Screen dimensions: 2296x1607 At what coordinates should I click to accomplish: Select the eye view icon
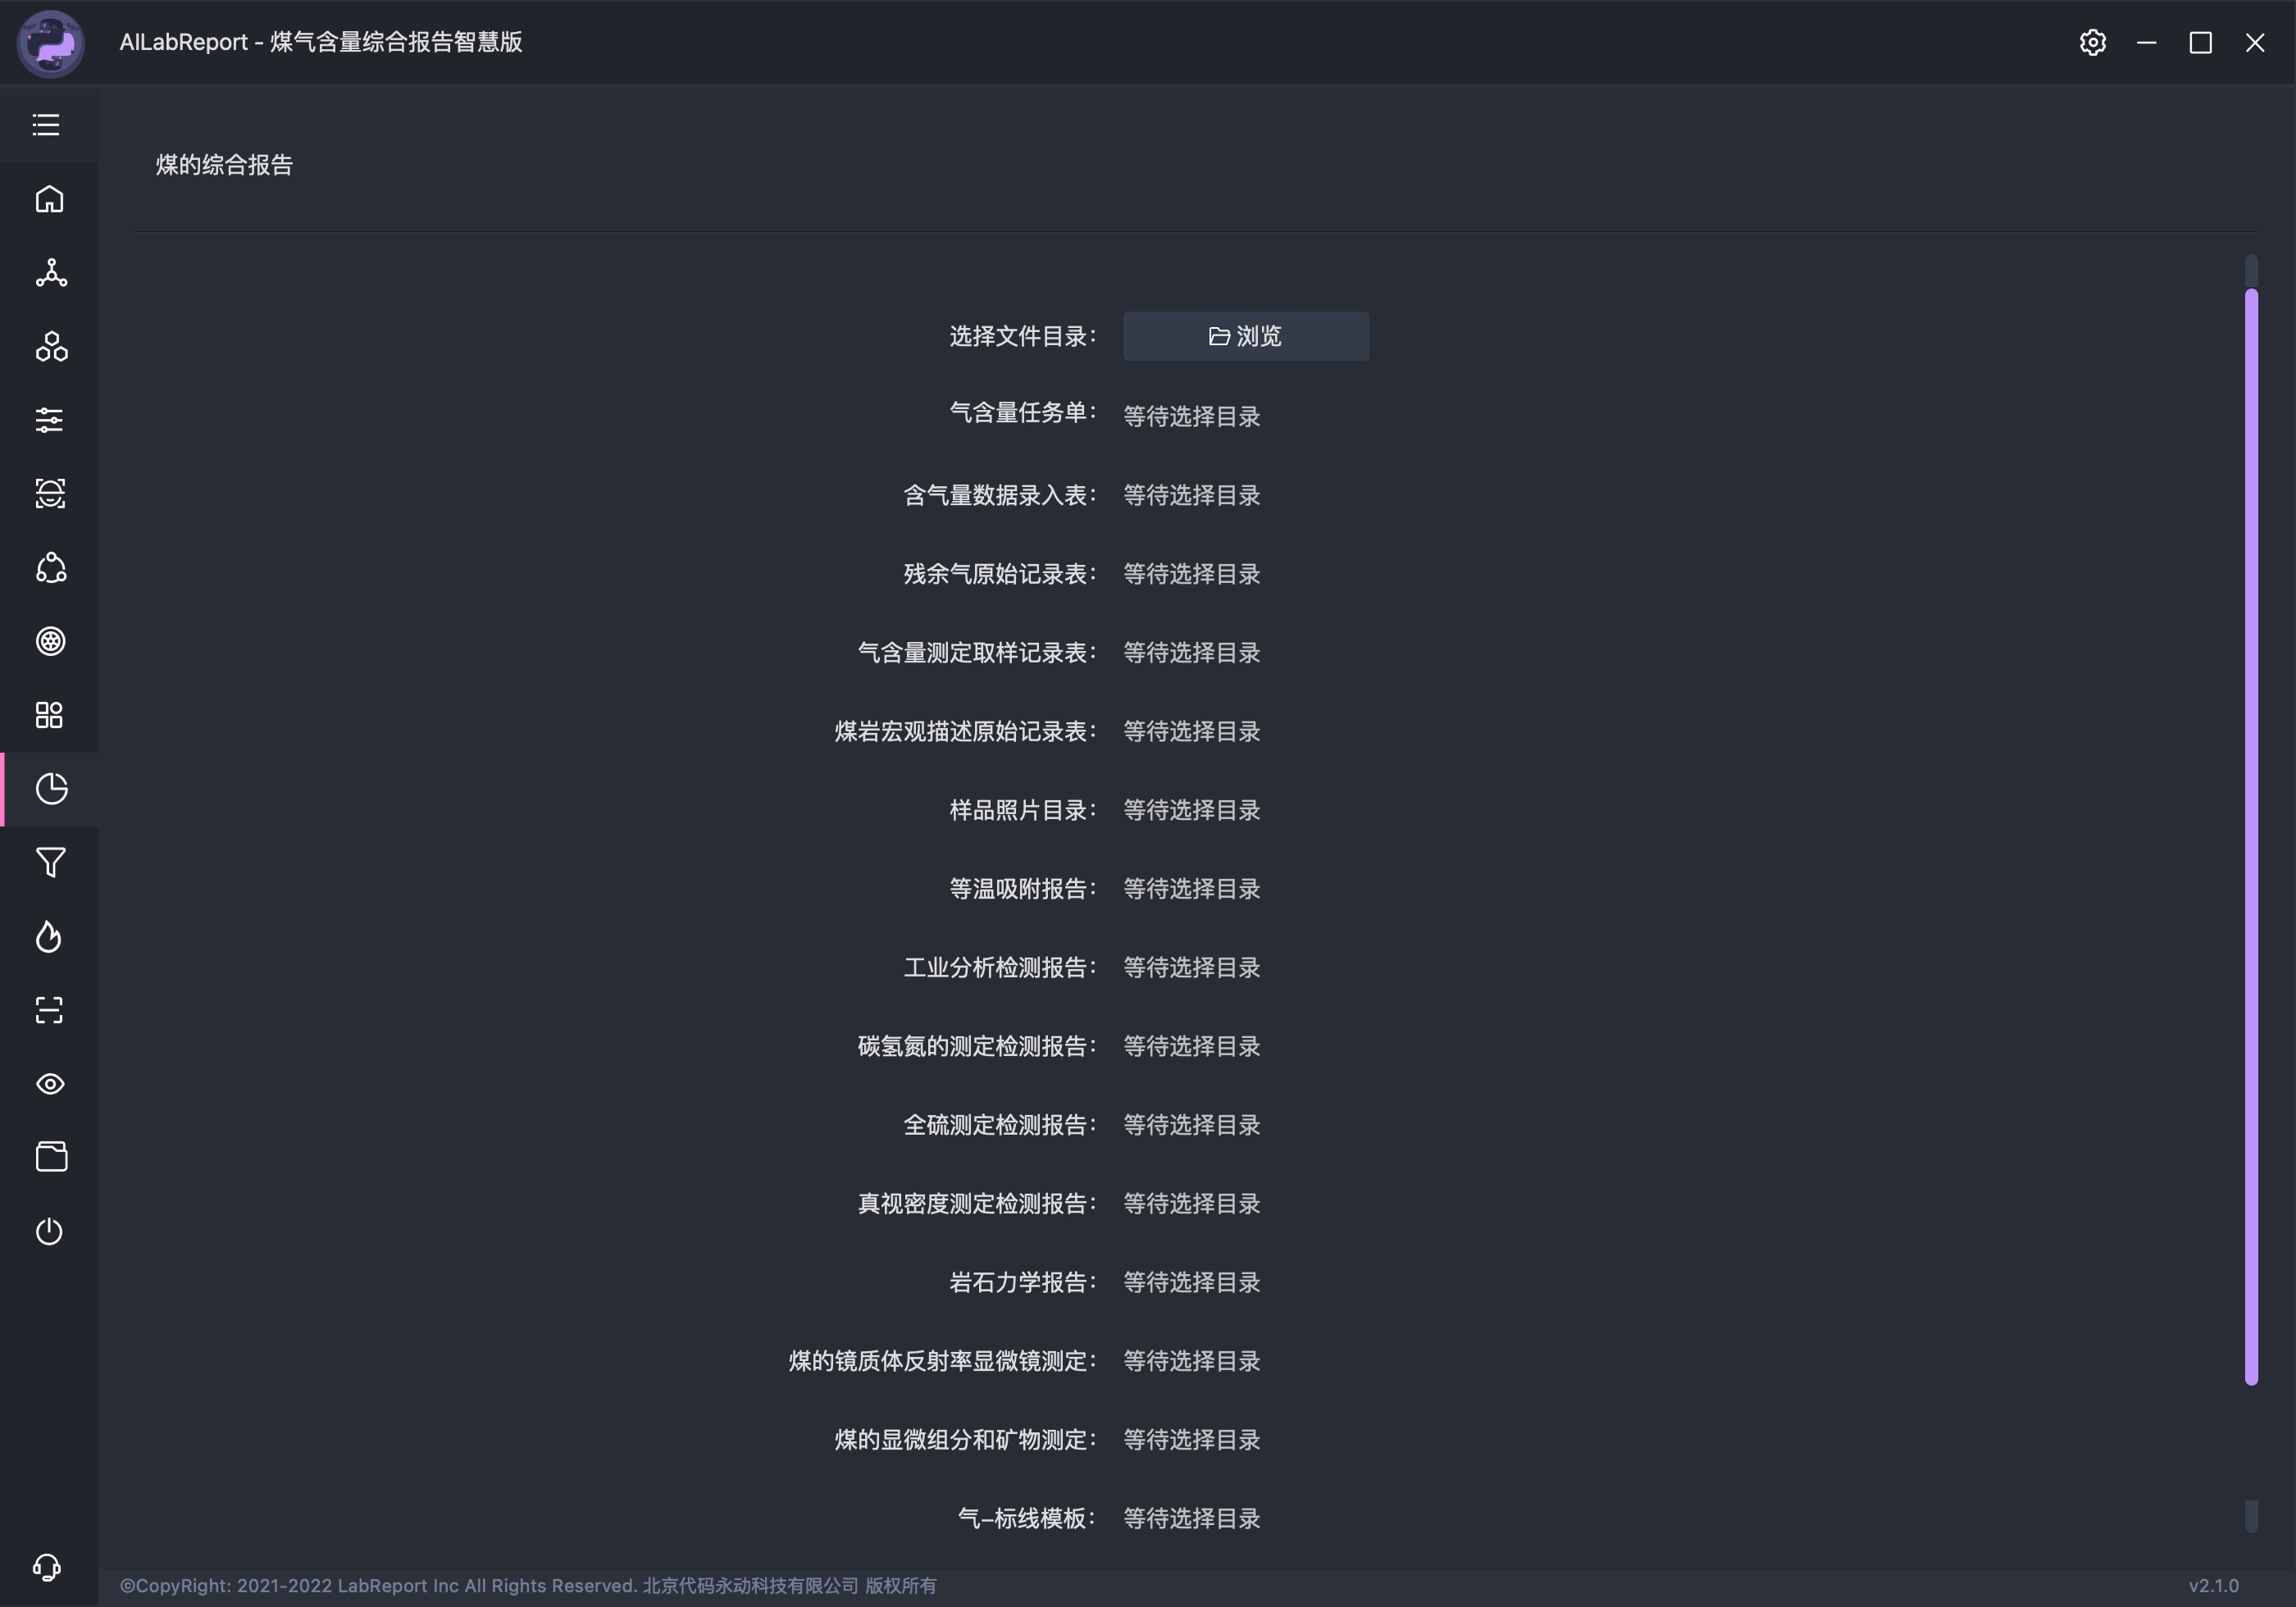pyautogui.click(x=50, y=1084)
